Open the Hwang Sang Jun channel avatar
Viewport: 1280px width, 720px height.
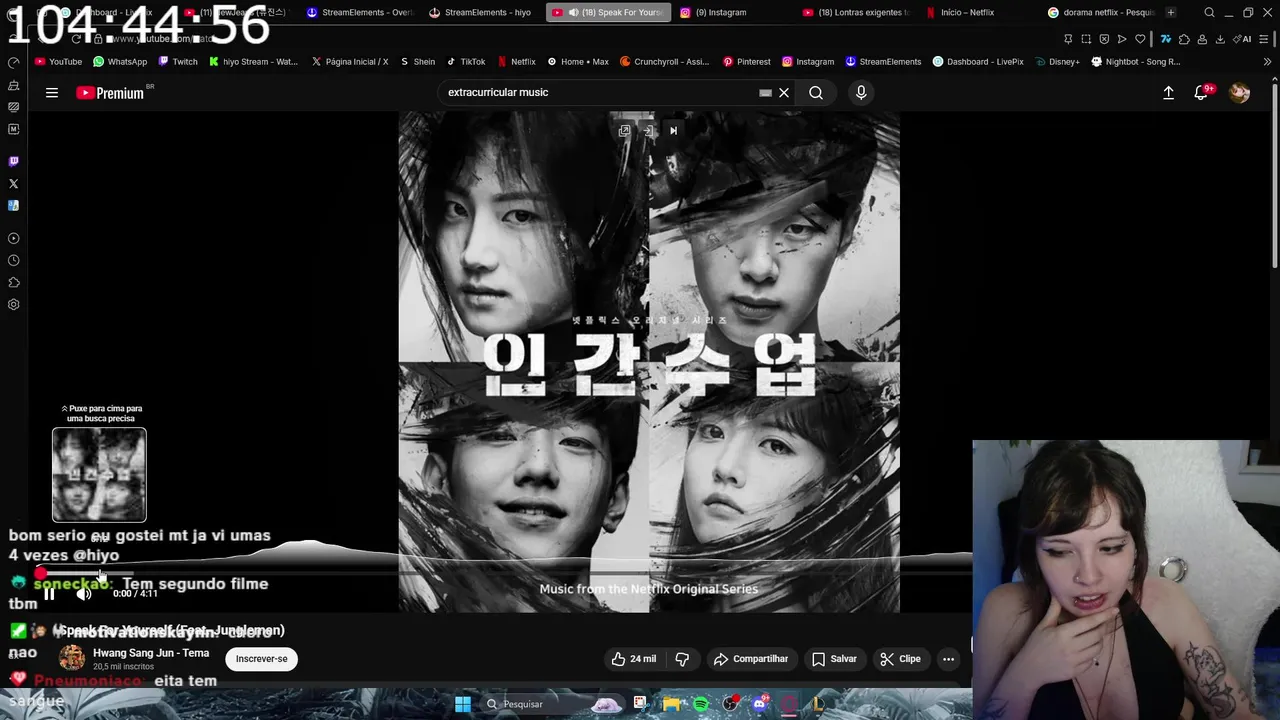tap(72, 658)
